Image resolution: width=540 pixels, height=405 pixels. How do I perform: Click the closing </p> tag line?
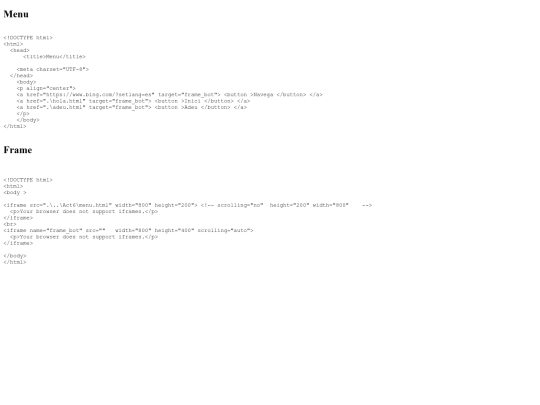click(23, 113)
